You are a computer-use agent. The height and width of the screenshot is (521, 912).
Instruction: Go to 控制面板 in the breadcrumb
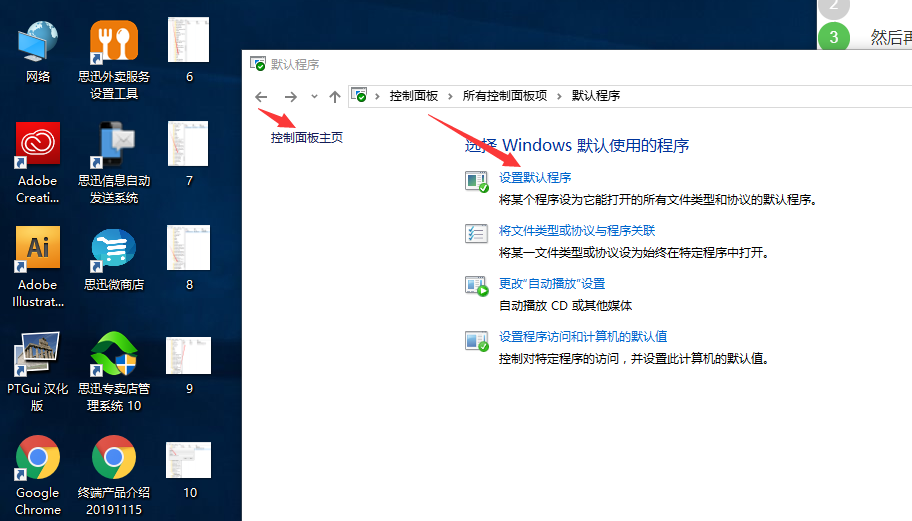pos(414,96)
